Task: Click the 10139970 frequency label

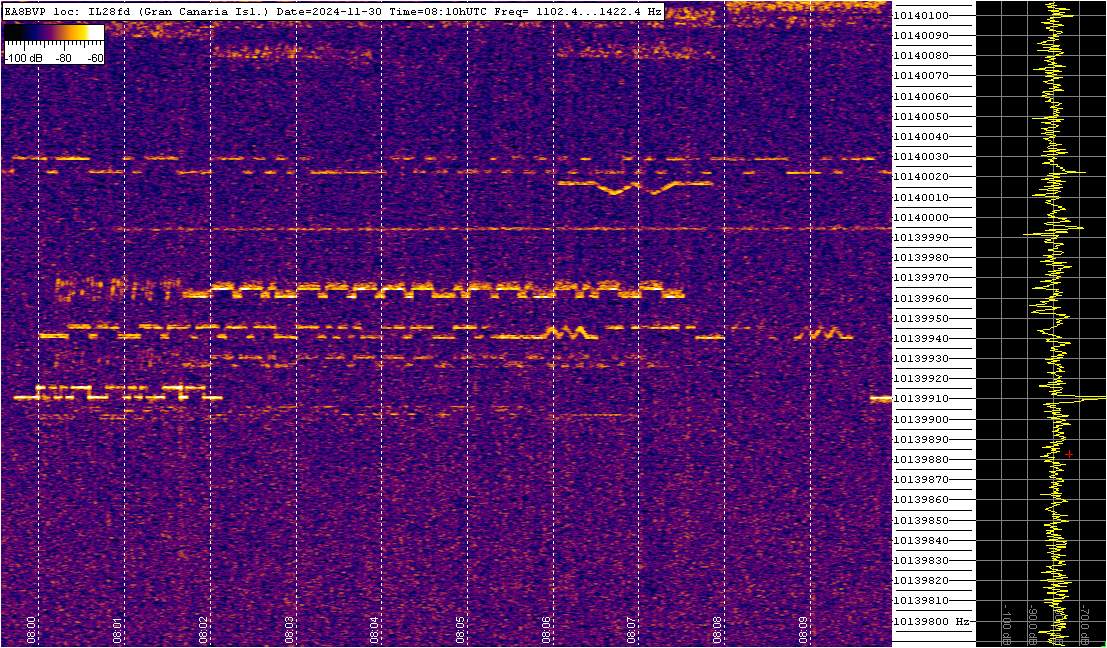Action: click(921, 278)
